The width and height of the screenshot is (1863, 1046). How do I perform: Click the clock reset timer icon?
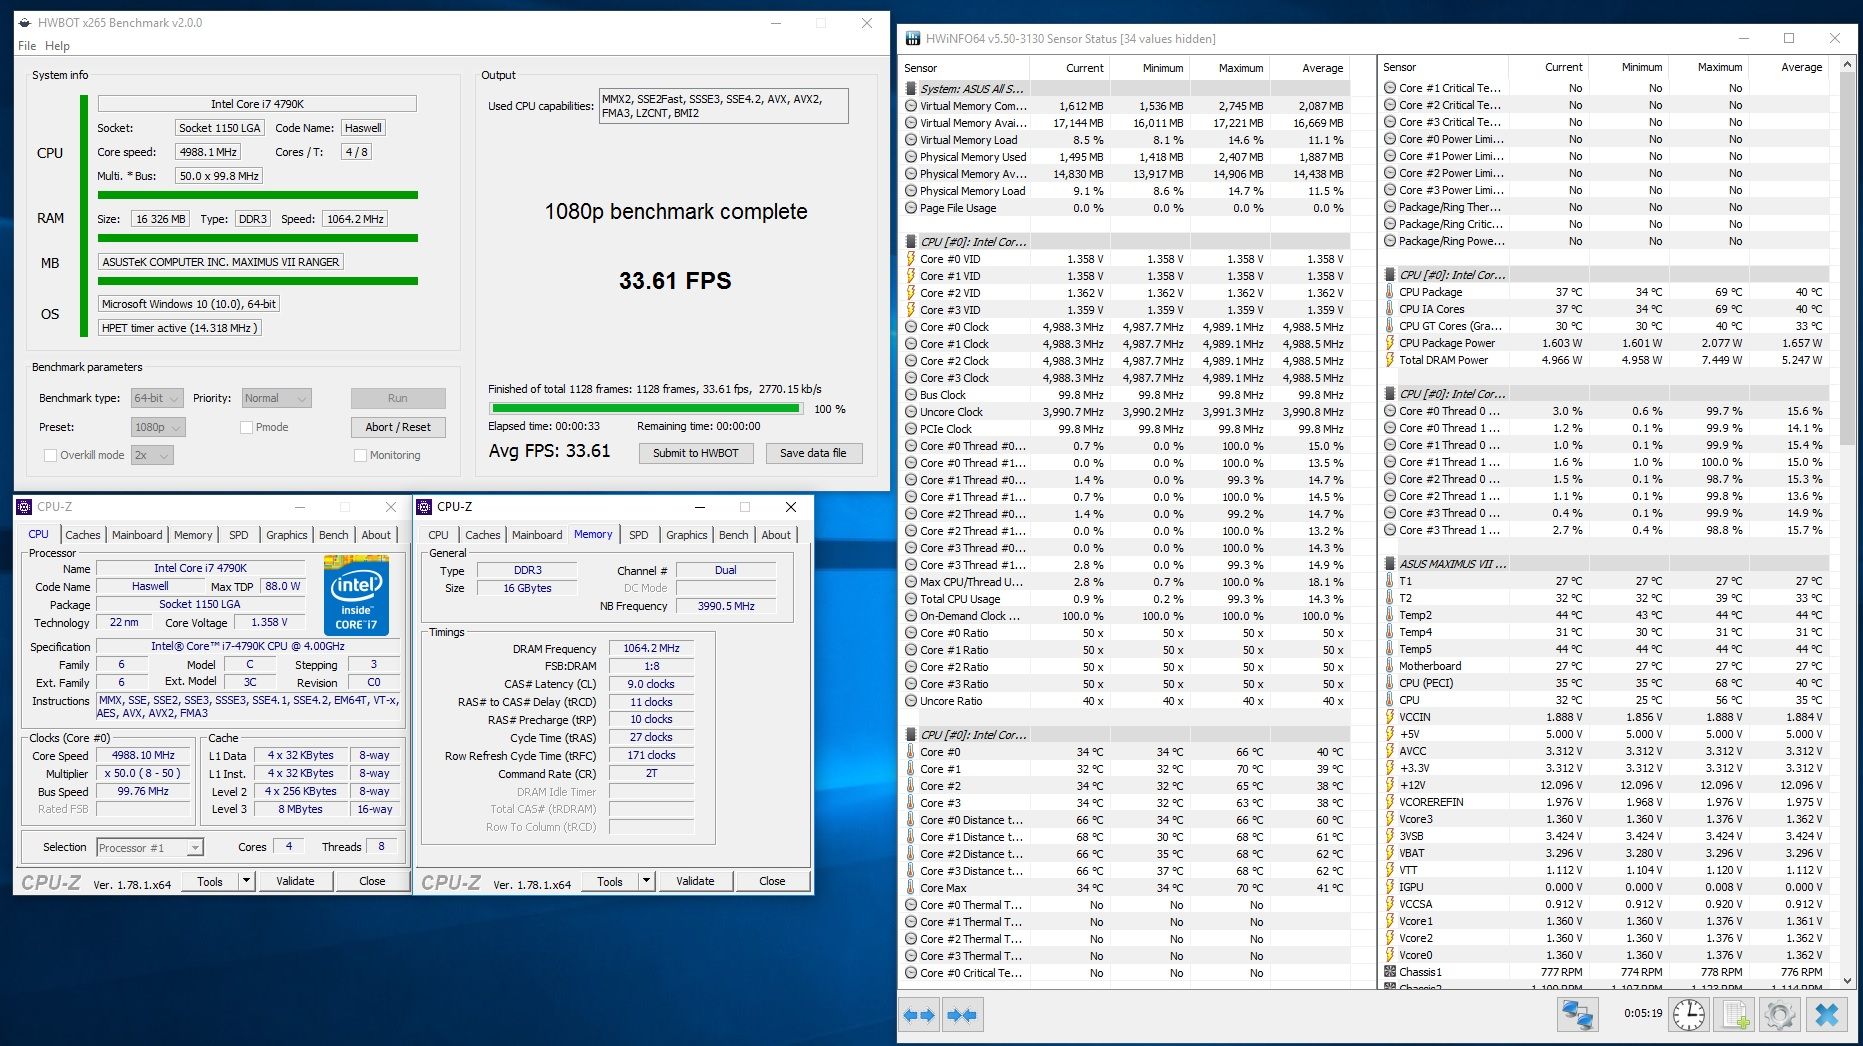[x=1689, y=1015]
